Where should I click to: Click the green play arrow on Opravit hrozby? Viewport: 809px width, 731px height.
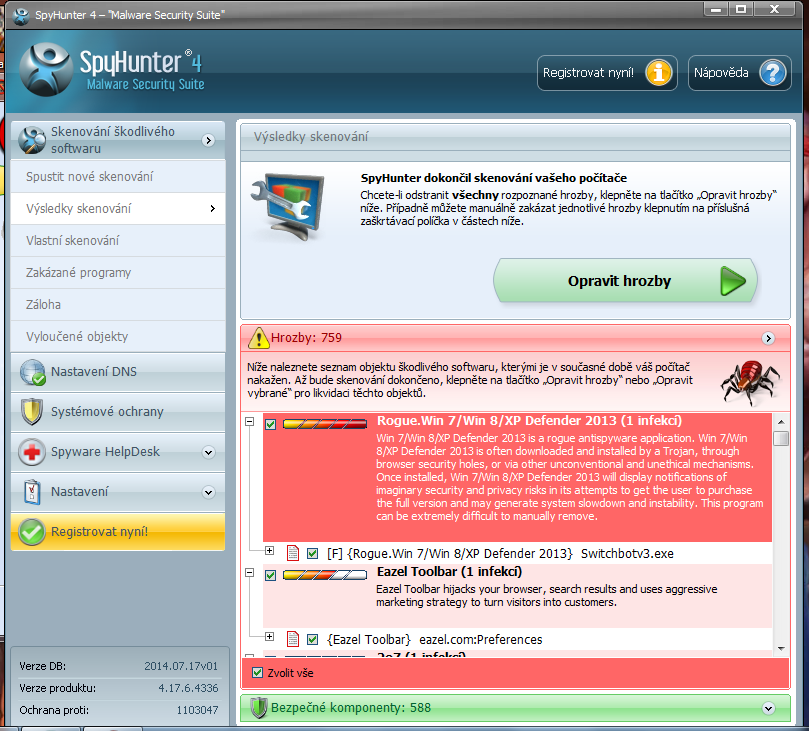733,281
